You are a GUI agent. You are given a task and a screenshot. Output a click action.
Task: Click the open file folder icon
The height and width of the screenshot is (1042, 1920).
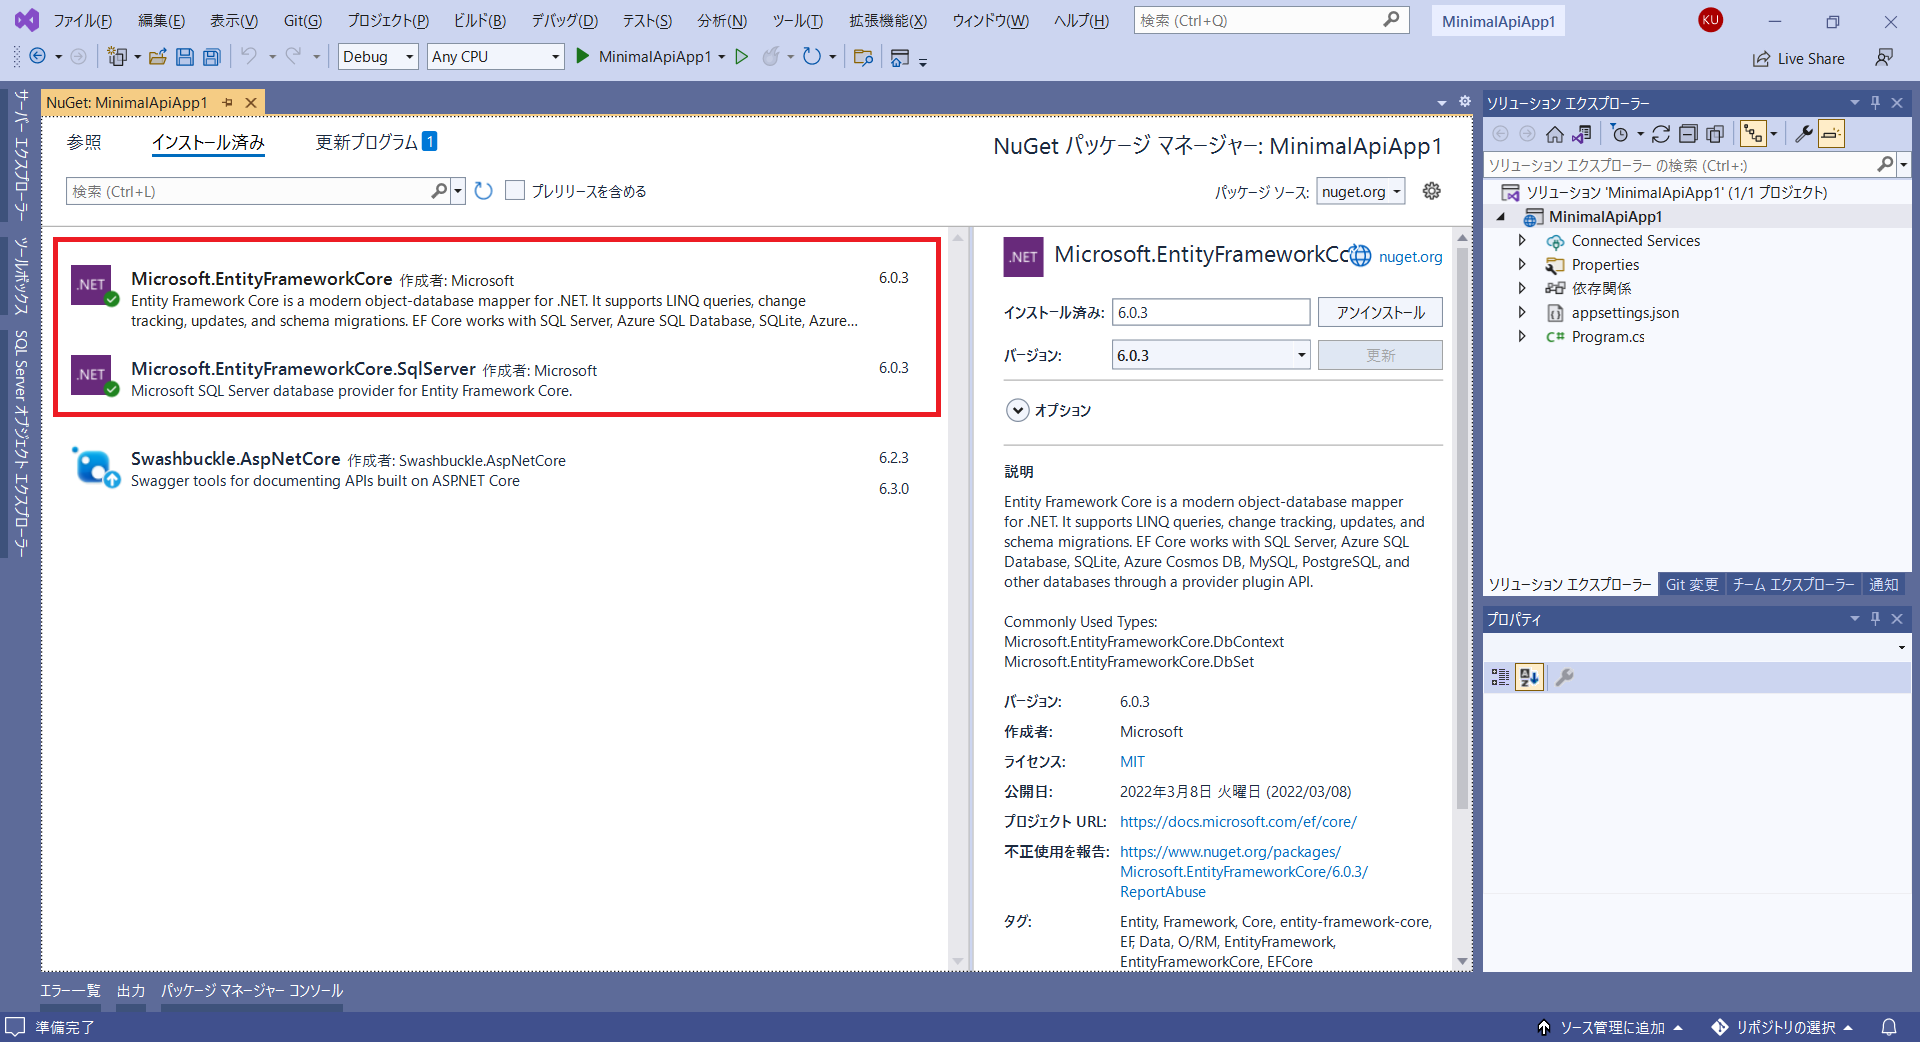tap(158, 57)
